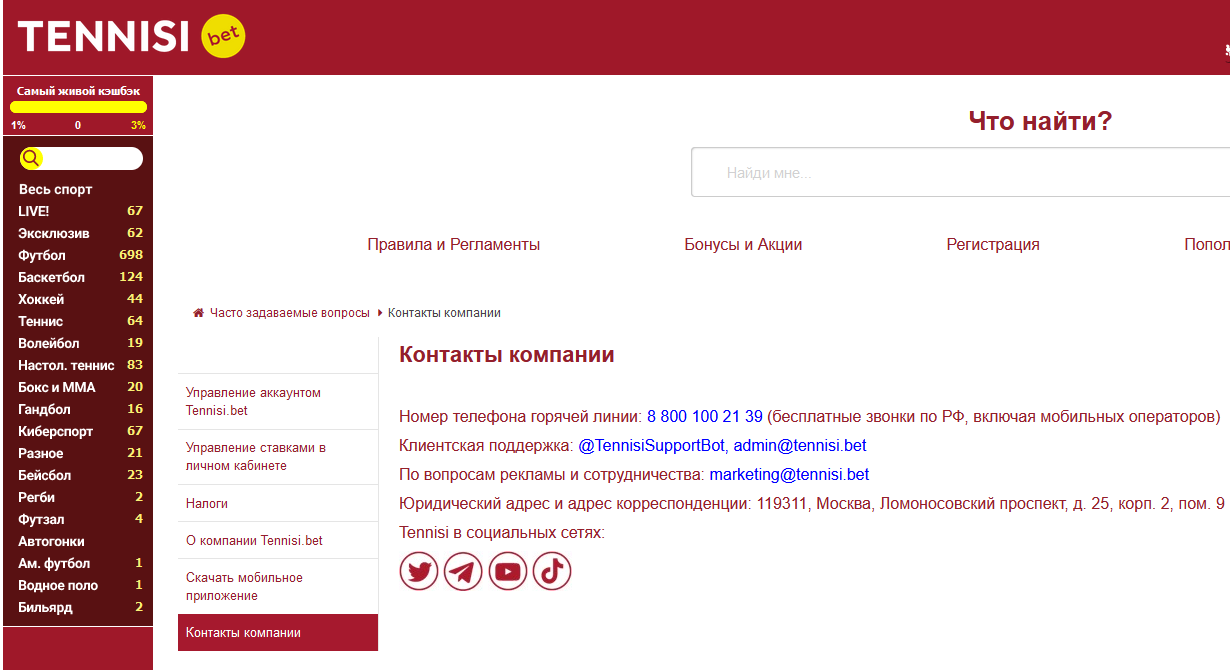This screenshot has height=670, width=1230.
Task: Click the Tennisi bet logo
Action: pyautogui.click(x=131, y=37)
